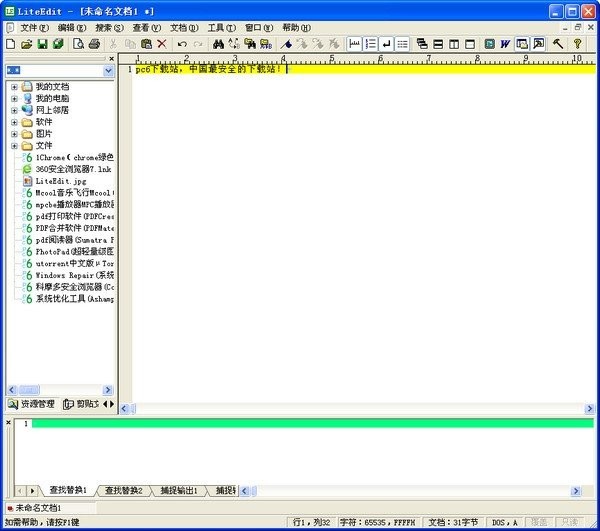This screenshot has width=600, height=531.
Task: Open the drive selection dropdown
Action: click(108, 70)
